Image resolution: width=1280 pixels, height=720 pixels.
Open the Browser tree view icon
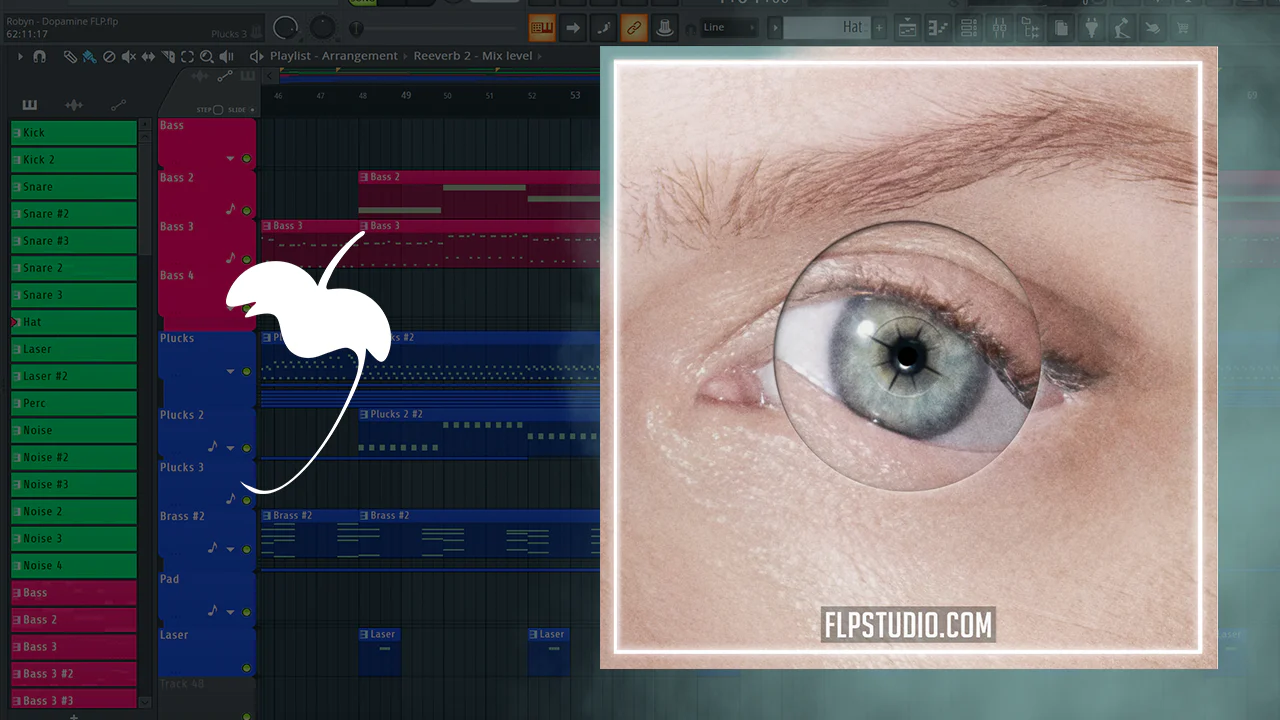(1031, 28)
